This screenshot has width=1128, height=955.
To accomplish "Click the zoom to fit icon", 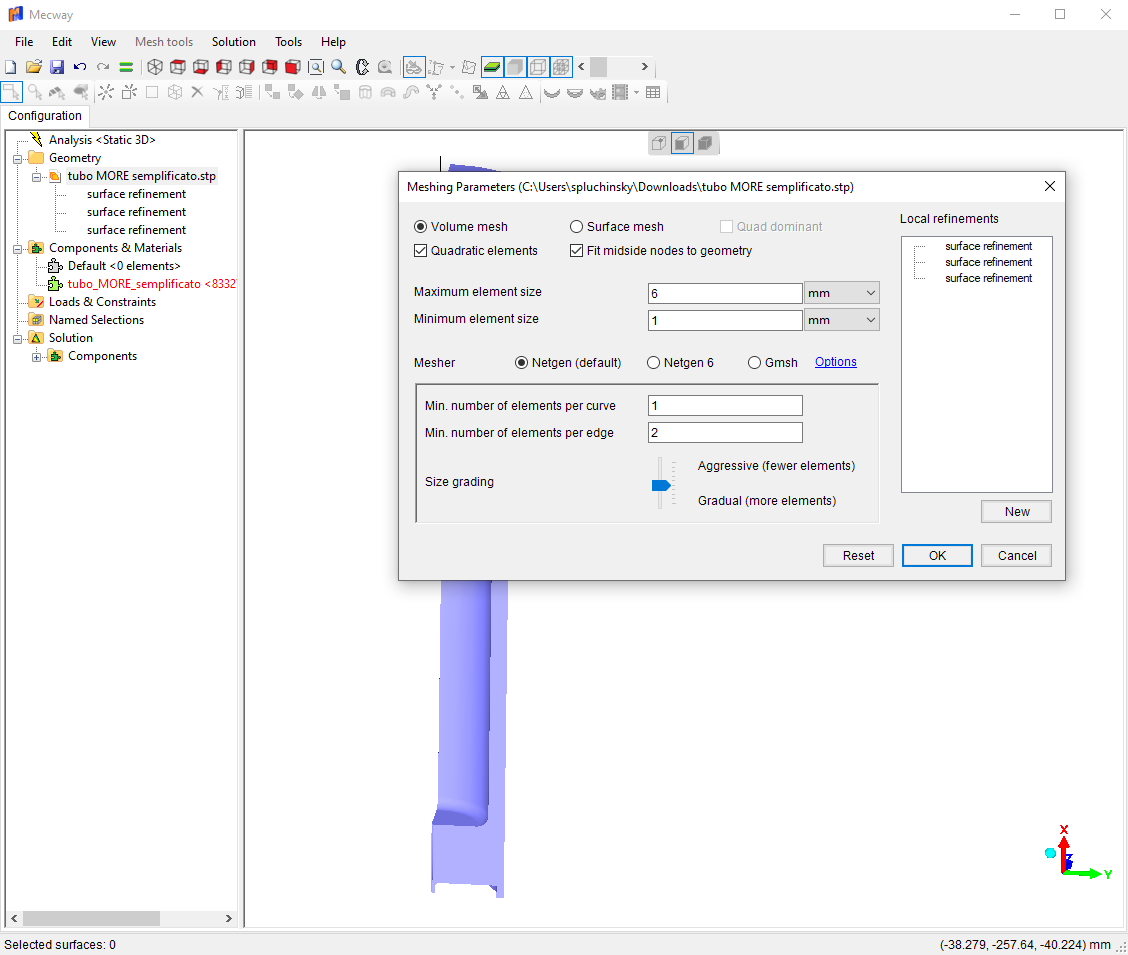I will click(316, 67).
